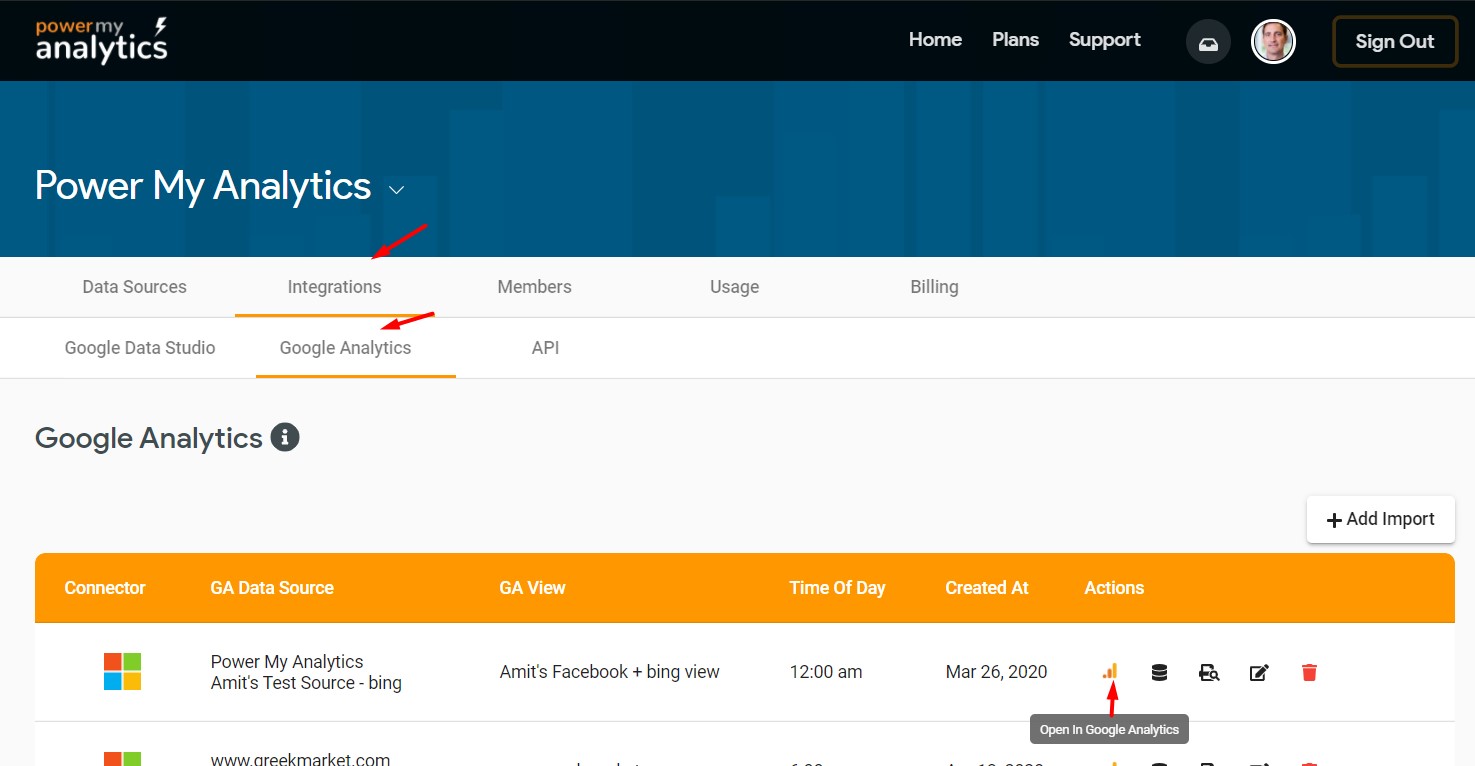Image resolution: width=1475 pixels, height=766 pixels.
Task: Switch to the Usage tab
Action: point(735,287)
